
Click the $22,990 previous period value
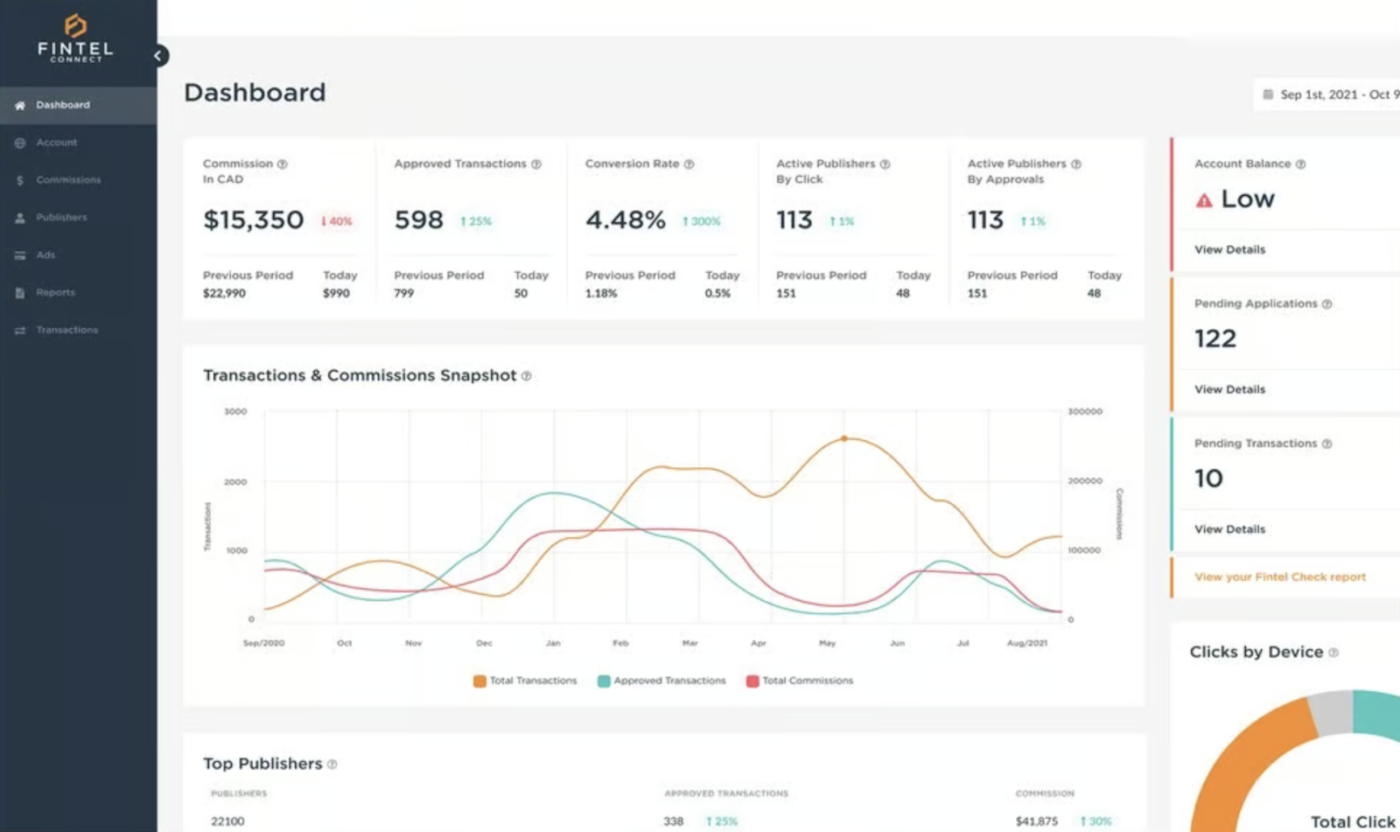224,294
